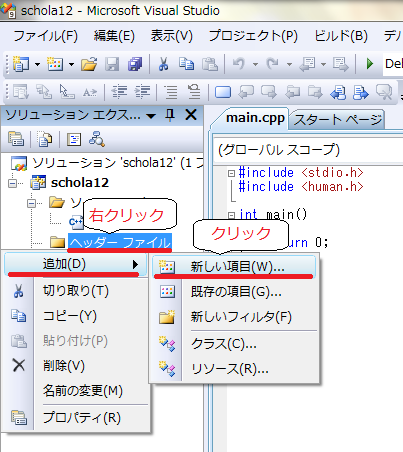The width and height of the screenshot is (403, 452).
Task: Open the ファイル(F) menu
Action: [x=46, y=36]
